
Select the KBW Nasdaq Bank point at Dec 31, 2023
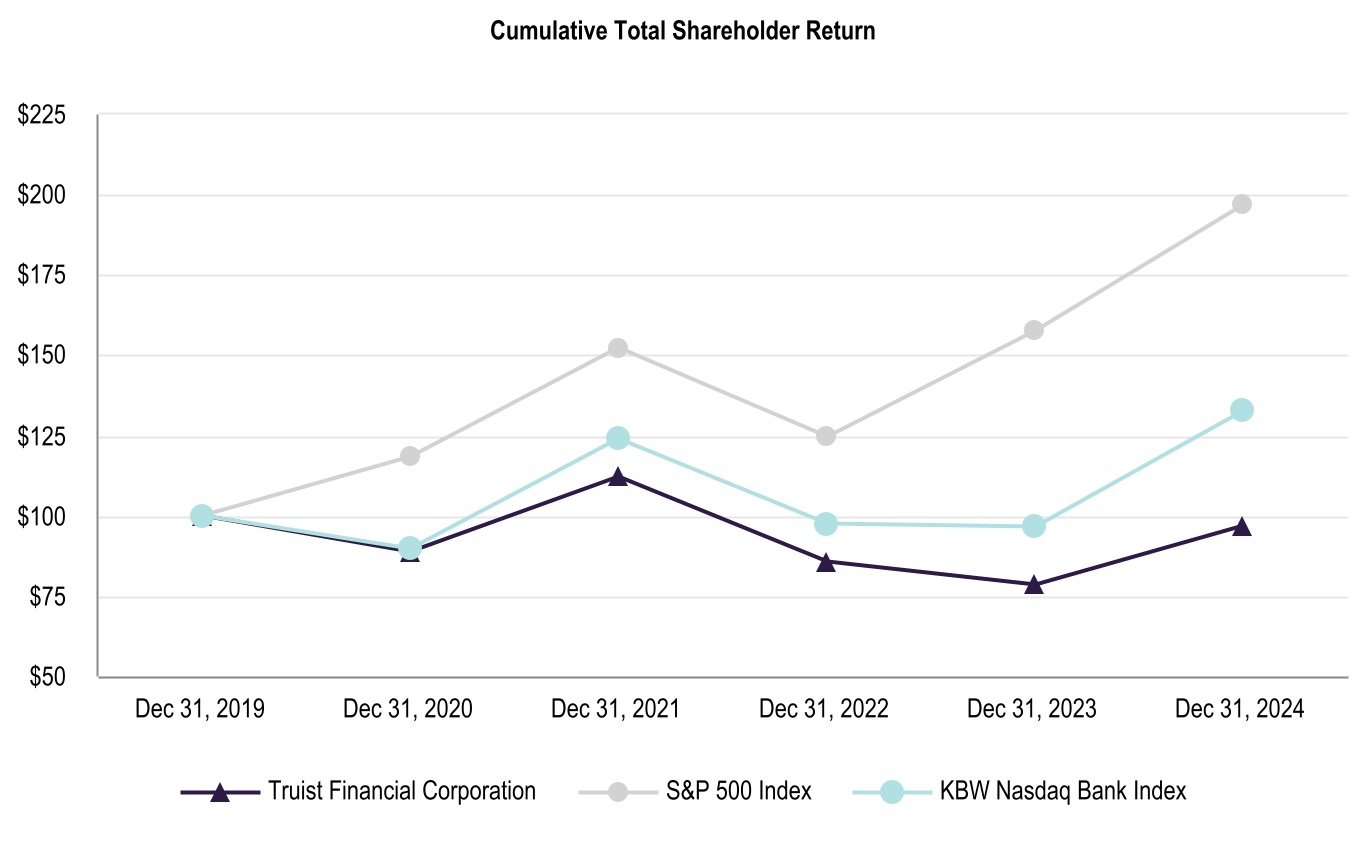point(1034,526)
